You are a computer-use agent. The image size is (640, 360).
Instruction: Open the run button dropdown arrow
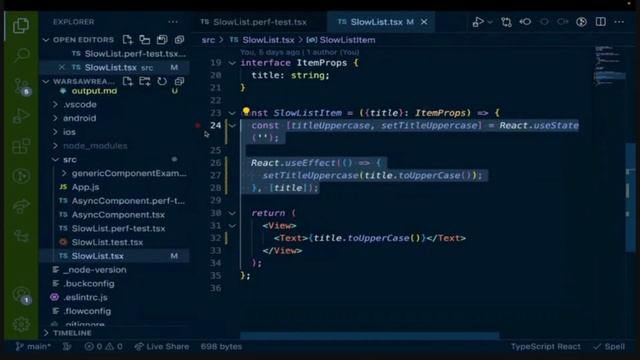coord(490,22)
